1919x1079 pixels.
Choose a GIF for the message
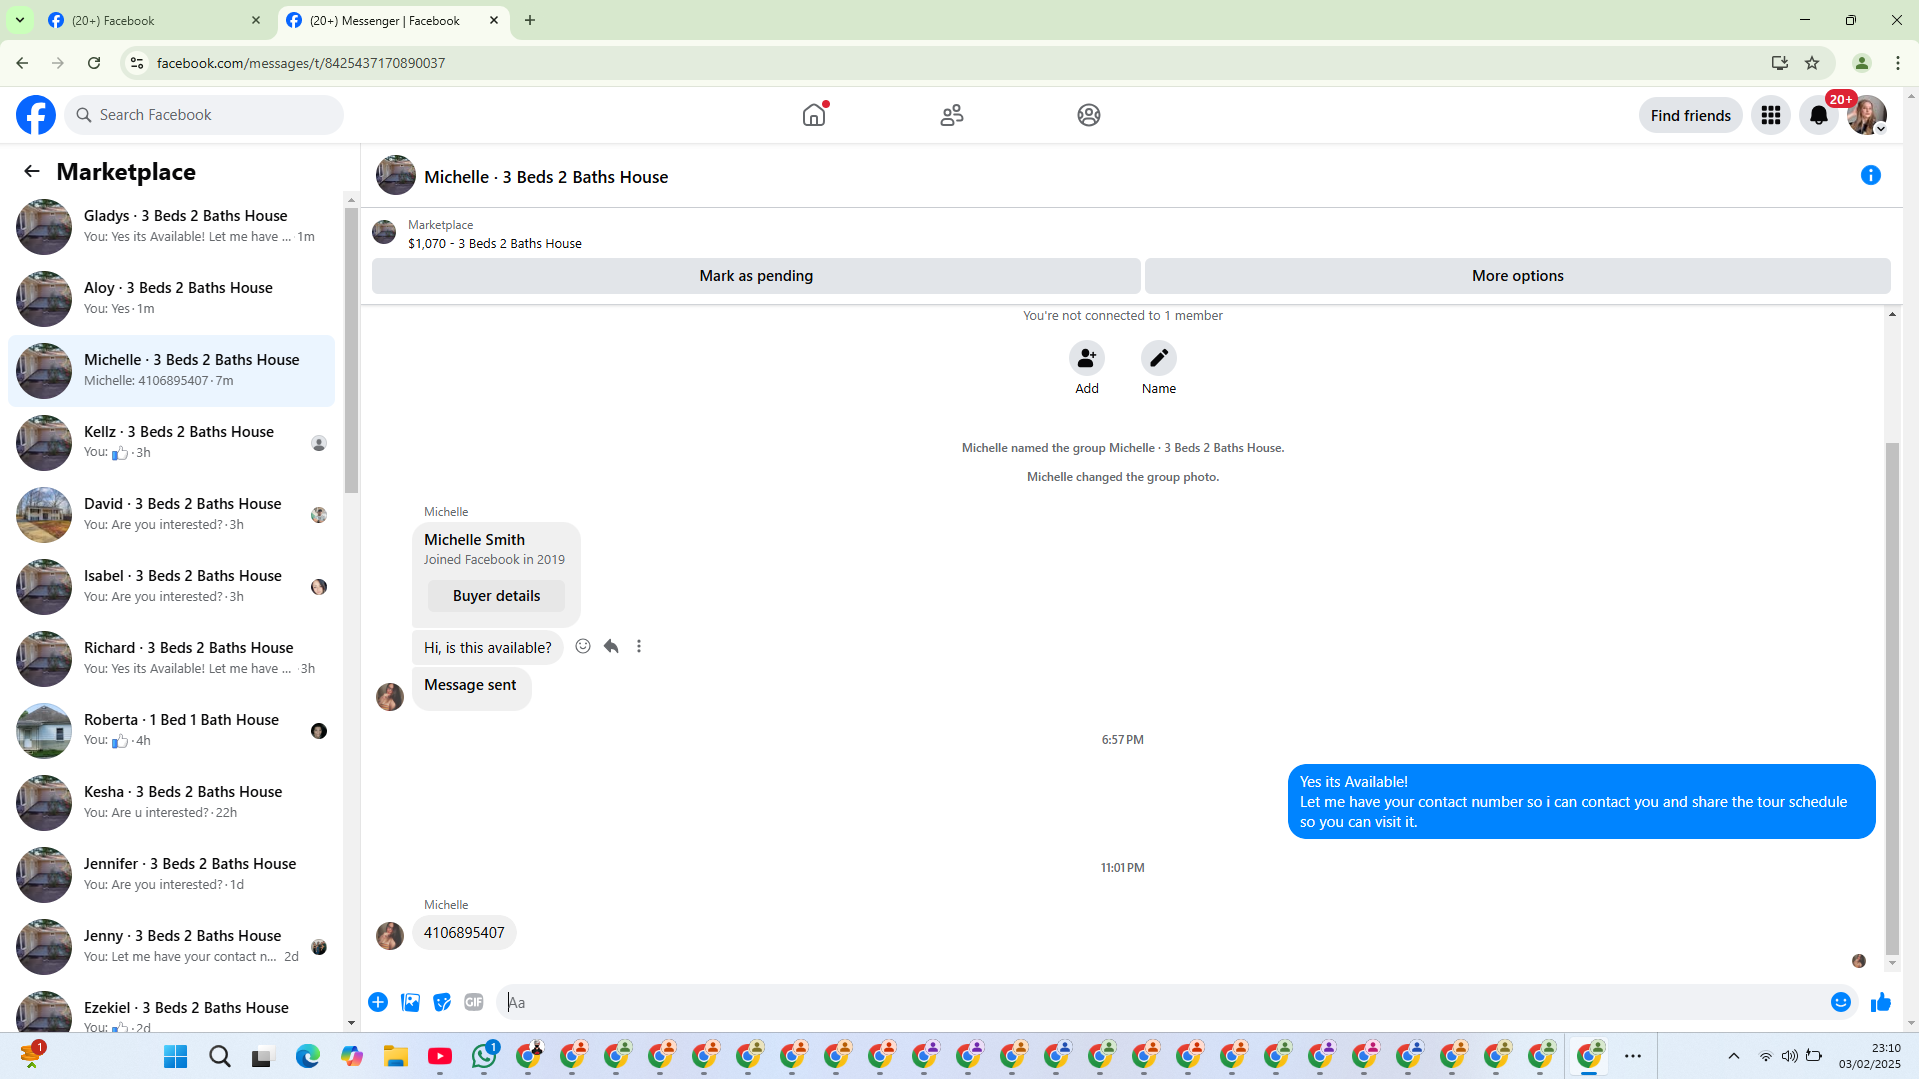[474, 1002]
